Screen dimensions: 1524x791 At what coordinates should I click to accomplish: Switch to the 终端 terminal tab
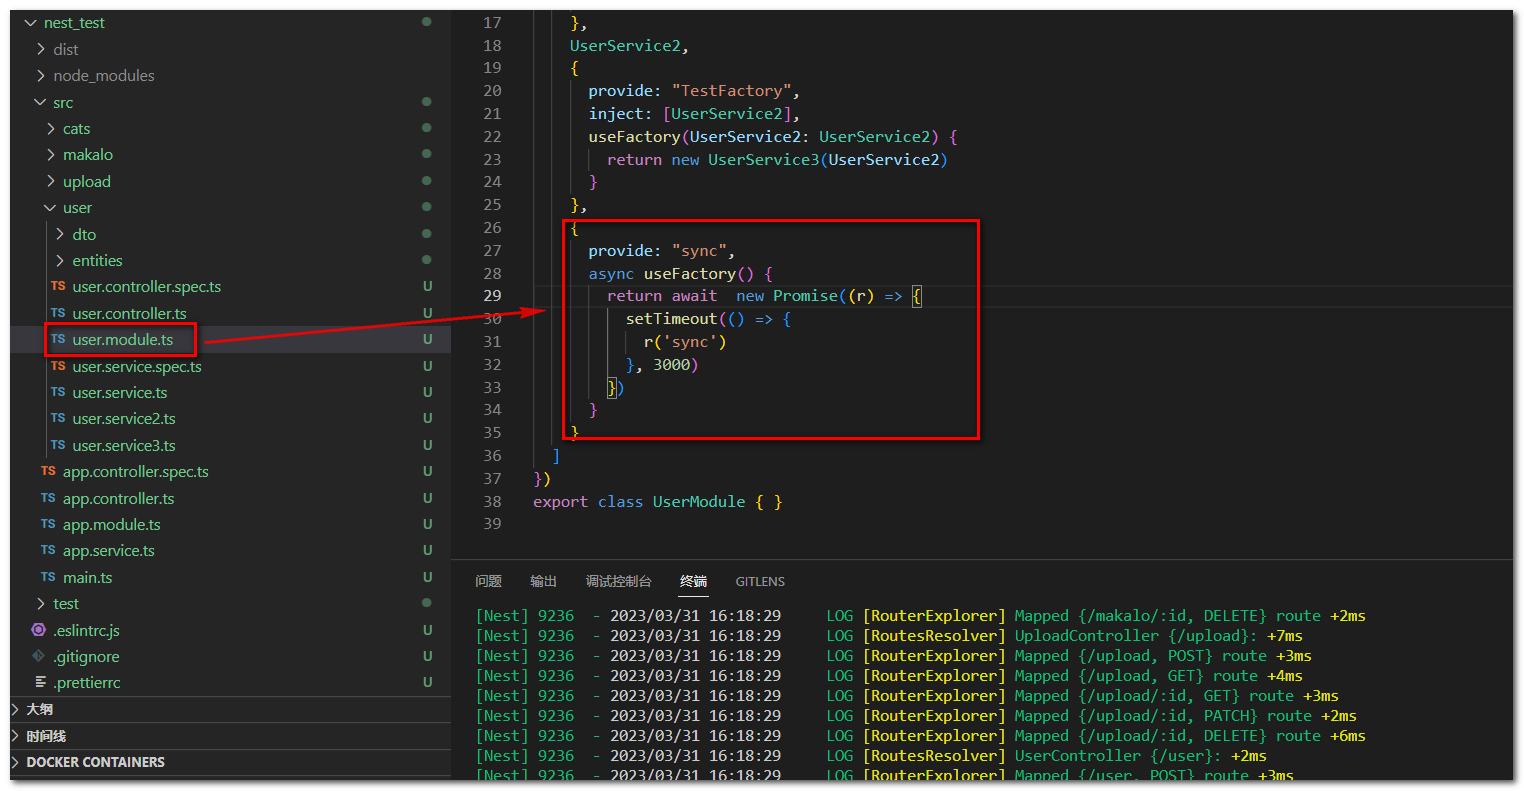pos(693,581)
